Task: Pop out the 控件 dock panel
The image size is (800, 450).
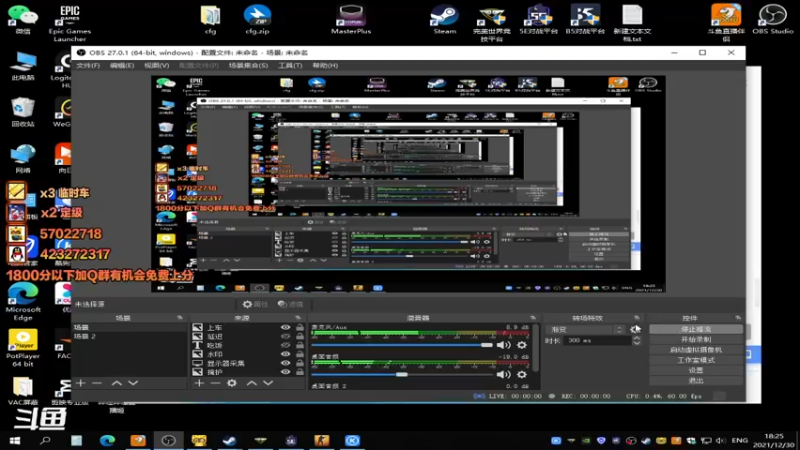Action: (738, 318)
